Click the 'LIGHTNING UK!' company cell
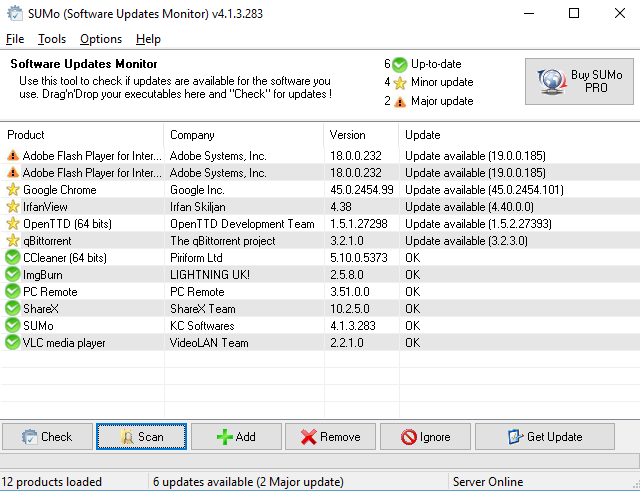The image size is (640, 491). click(x=210, y=275)
